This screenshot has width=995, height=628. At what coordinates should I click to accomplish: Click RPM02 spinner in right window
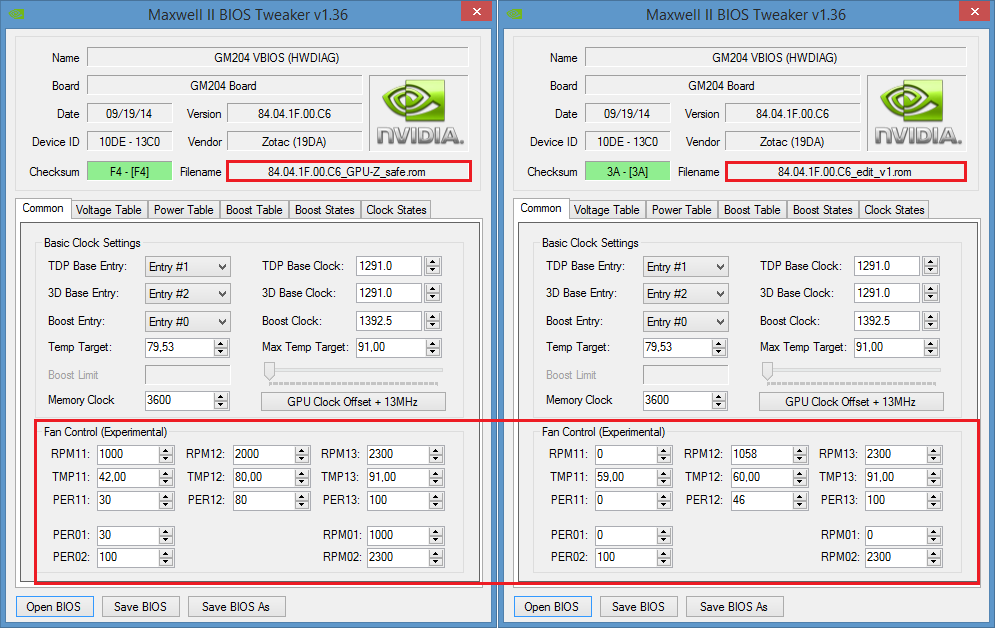click(934, 558)
